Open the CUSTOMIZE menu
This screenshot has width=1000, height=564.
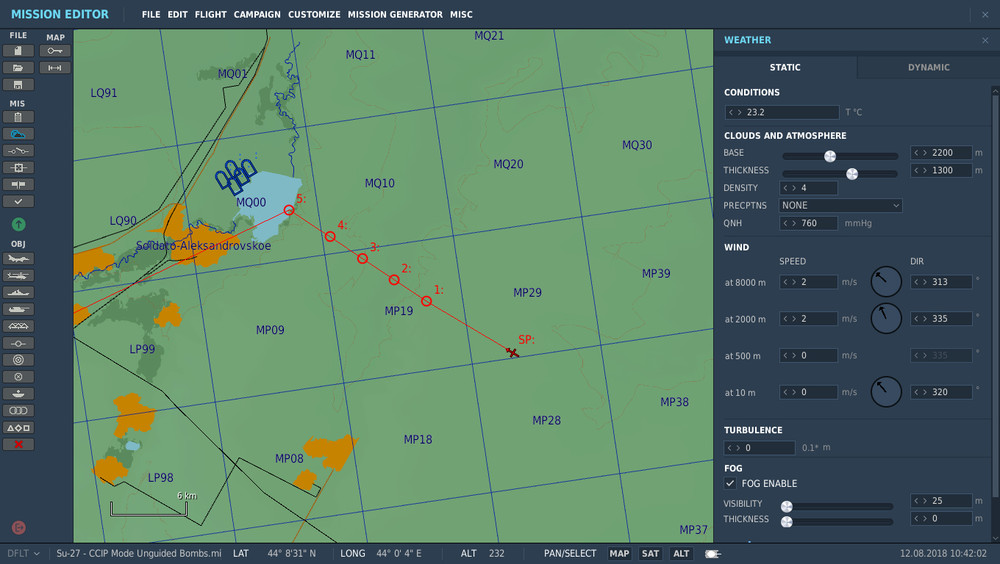pos(314,14)
